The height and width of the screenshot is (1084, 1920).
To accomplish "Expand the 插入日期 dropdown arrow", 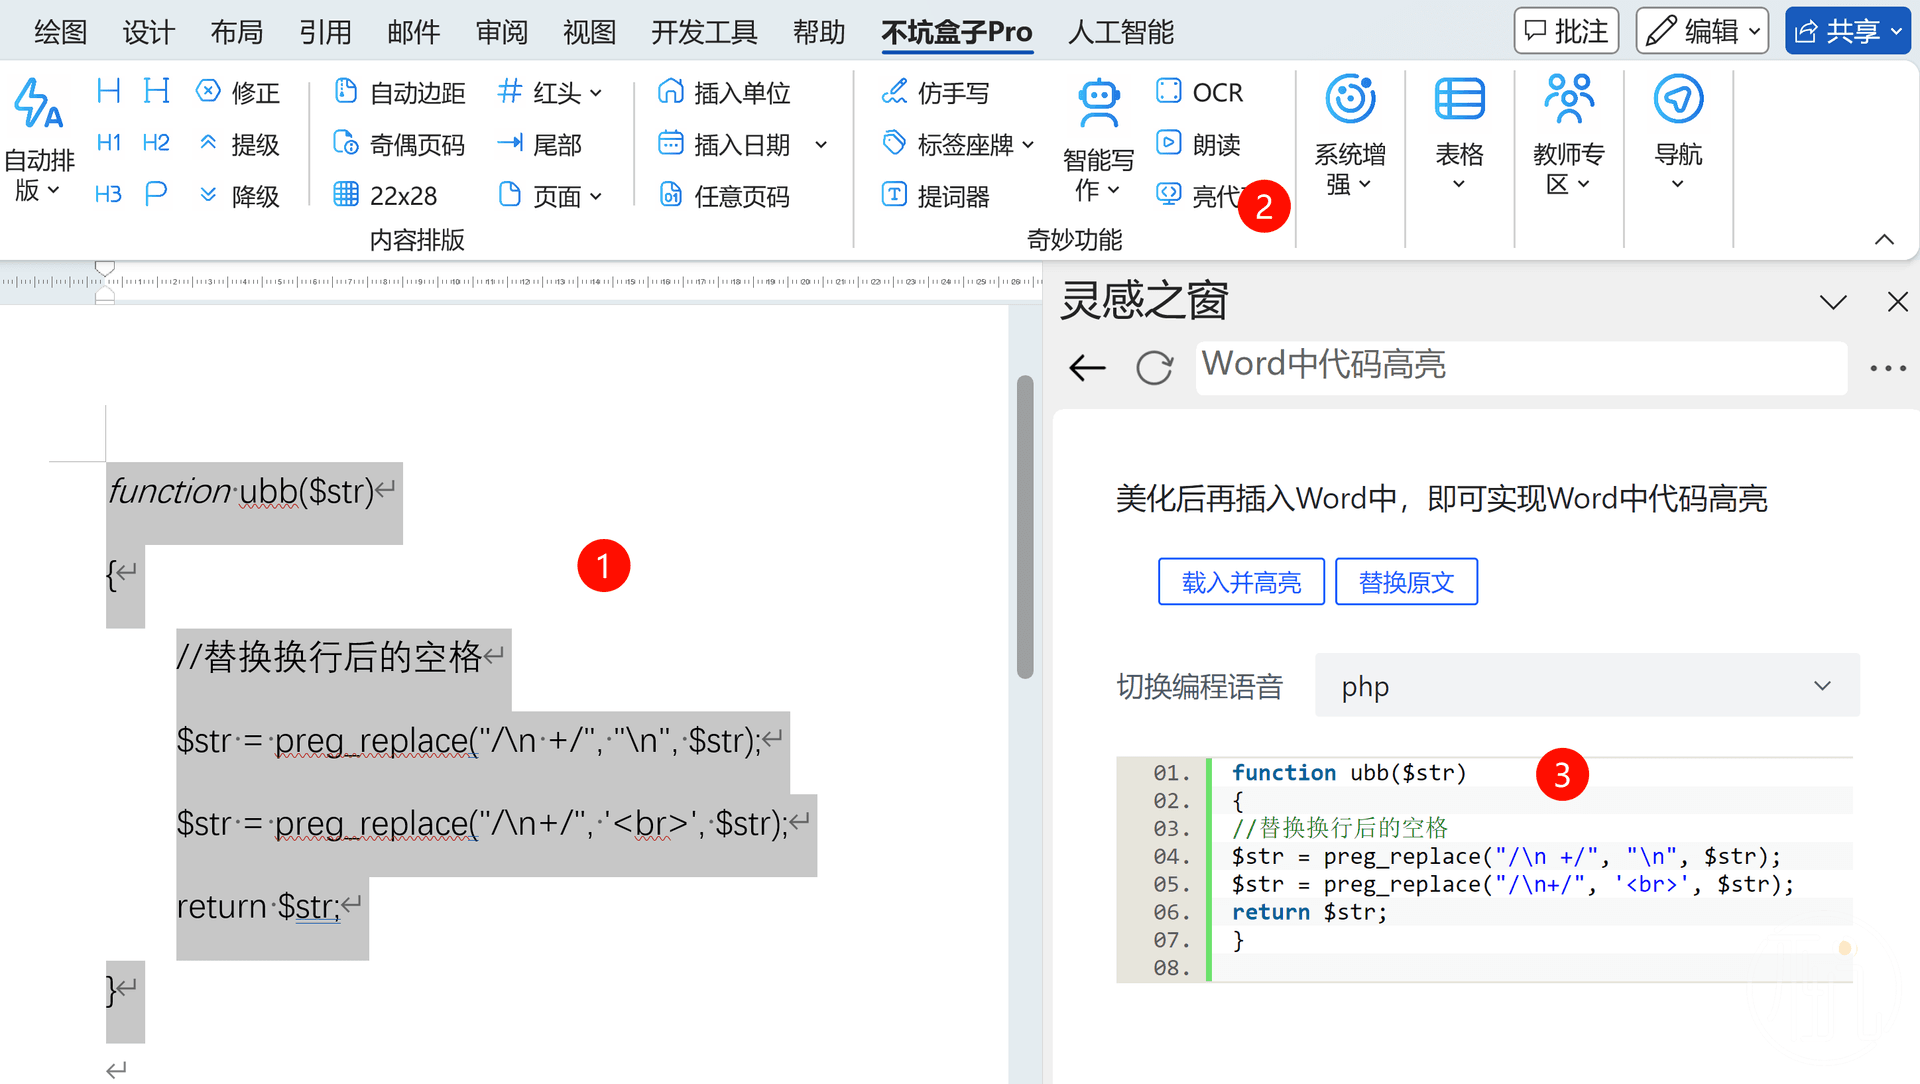I will pos(821,145).
